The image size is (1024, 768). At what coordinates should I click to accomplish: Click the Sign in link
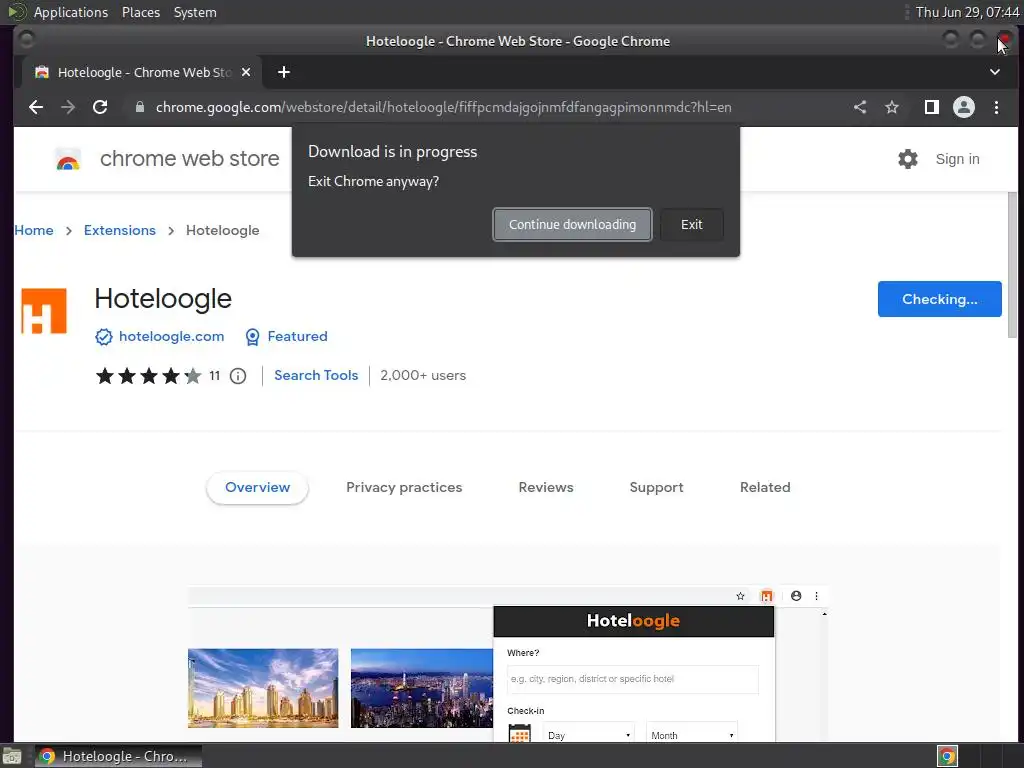[x=957, y=159]
